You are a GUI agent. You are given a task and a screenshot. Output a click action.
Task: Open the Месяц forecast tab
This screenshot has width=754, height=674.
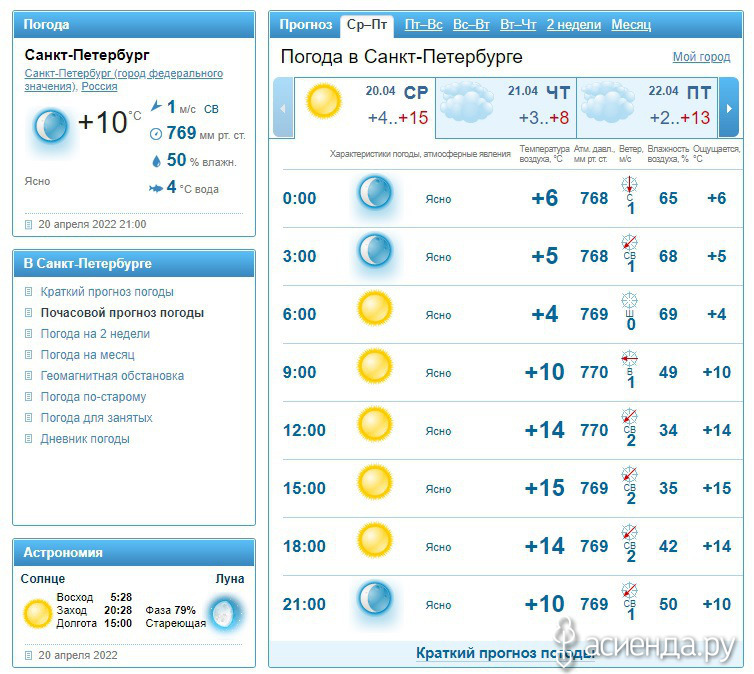point(631,25)
